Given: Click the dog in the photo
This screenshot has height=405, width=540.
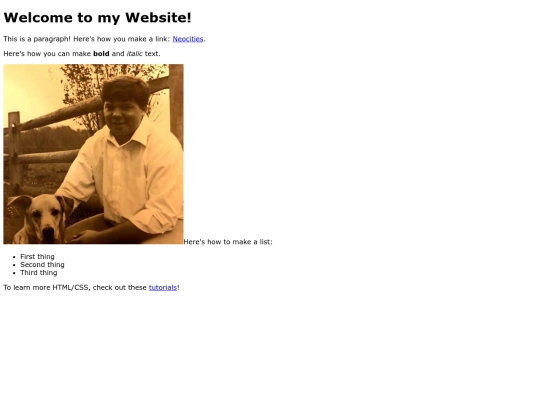Looking at the screenshot, I should point(41,219).
